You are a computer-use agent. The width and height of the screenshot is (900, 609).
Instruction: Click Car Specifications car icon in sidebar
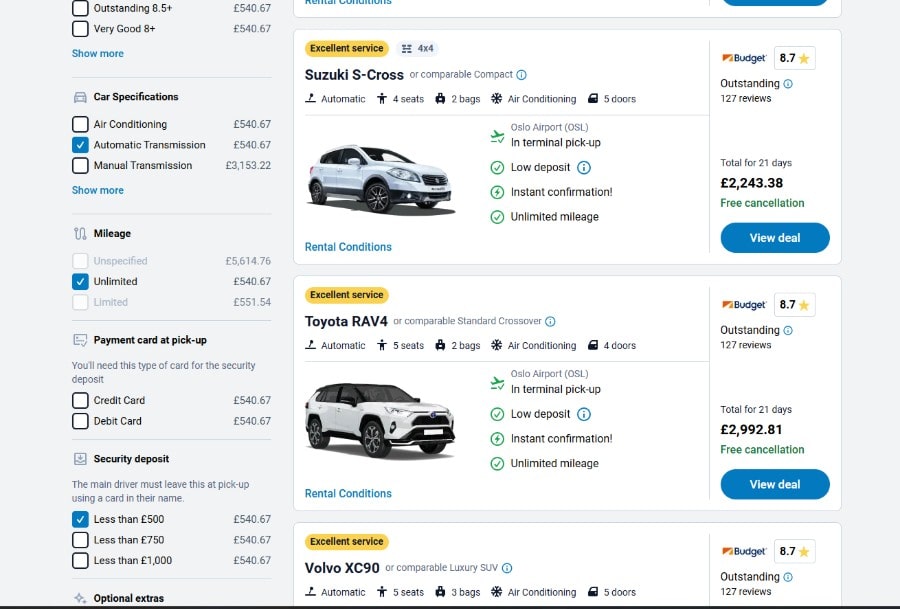click(x=80, y=97)
